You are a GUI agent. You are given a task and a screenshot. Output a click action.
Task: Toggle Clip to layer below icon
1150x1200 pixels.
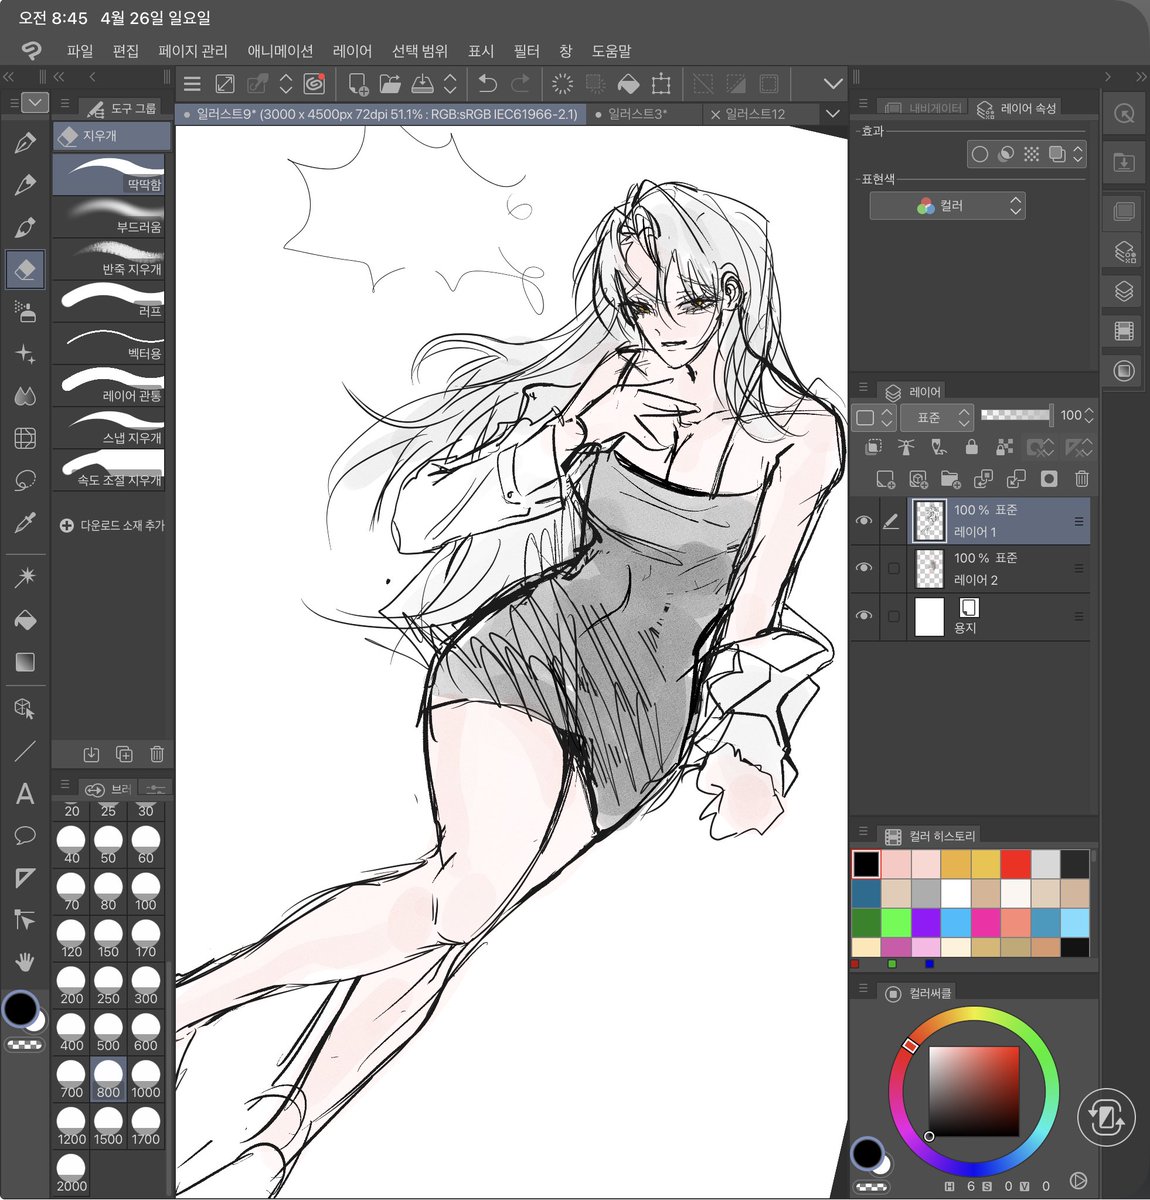873,448
